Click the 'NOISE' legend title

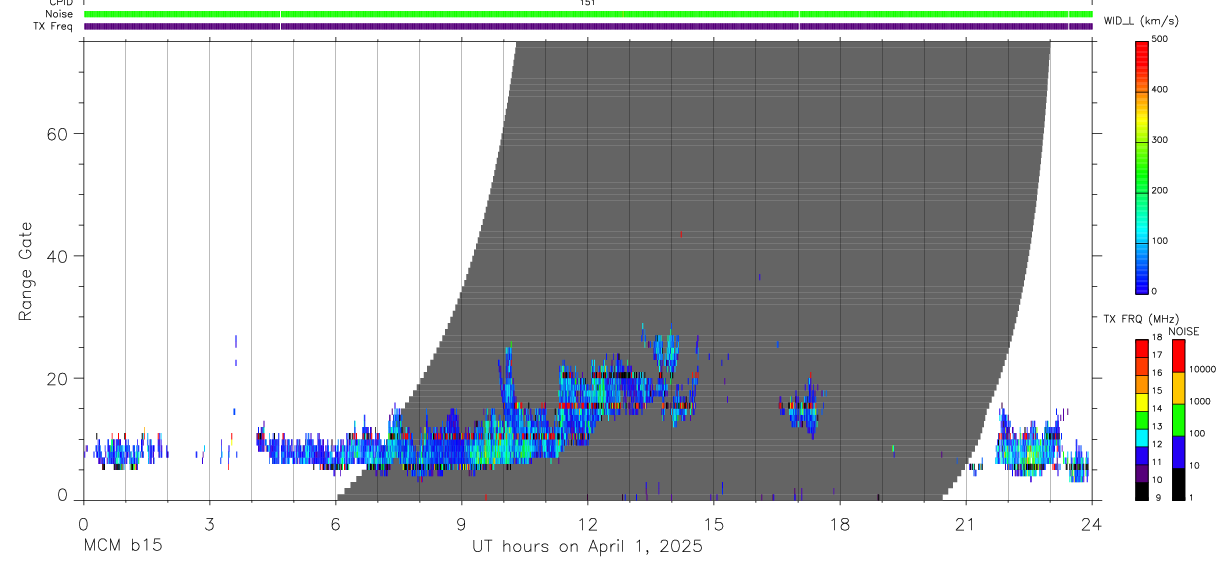(1183, 331)
